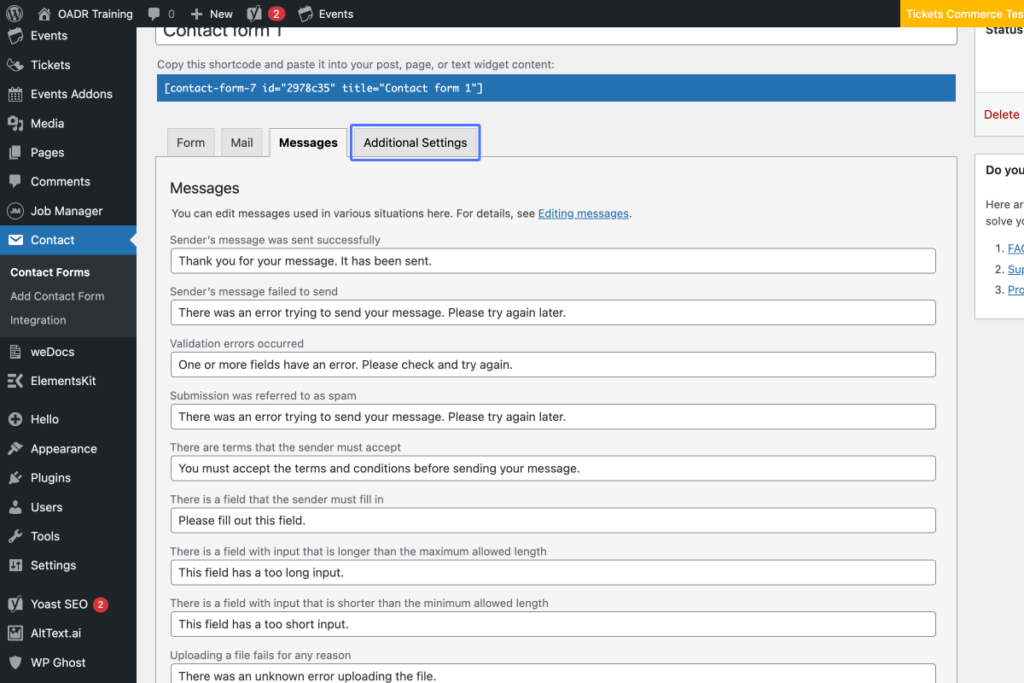This screenshot has width=1024, height=683.
Task: Switch to the Form tab
Action: (191, 142)
